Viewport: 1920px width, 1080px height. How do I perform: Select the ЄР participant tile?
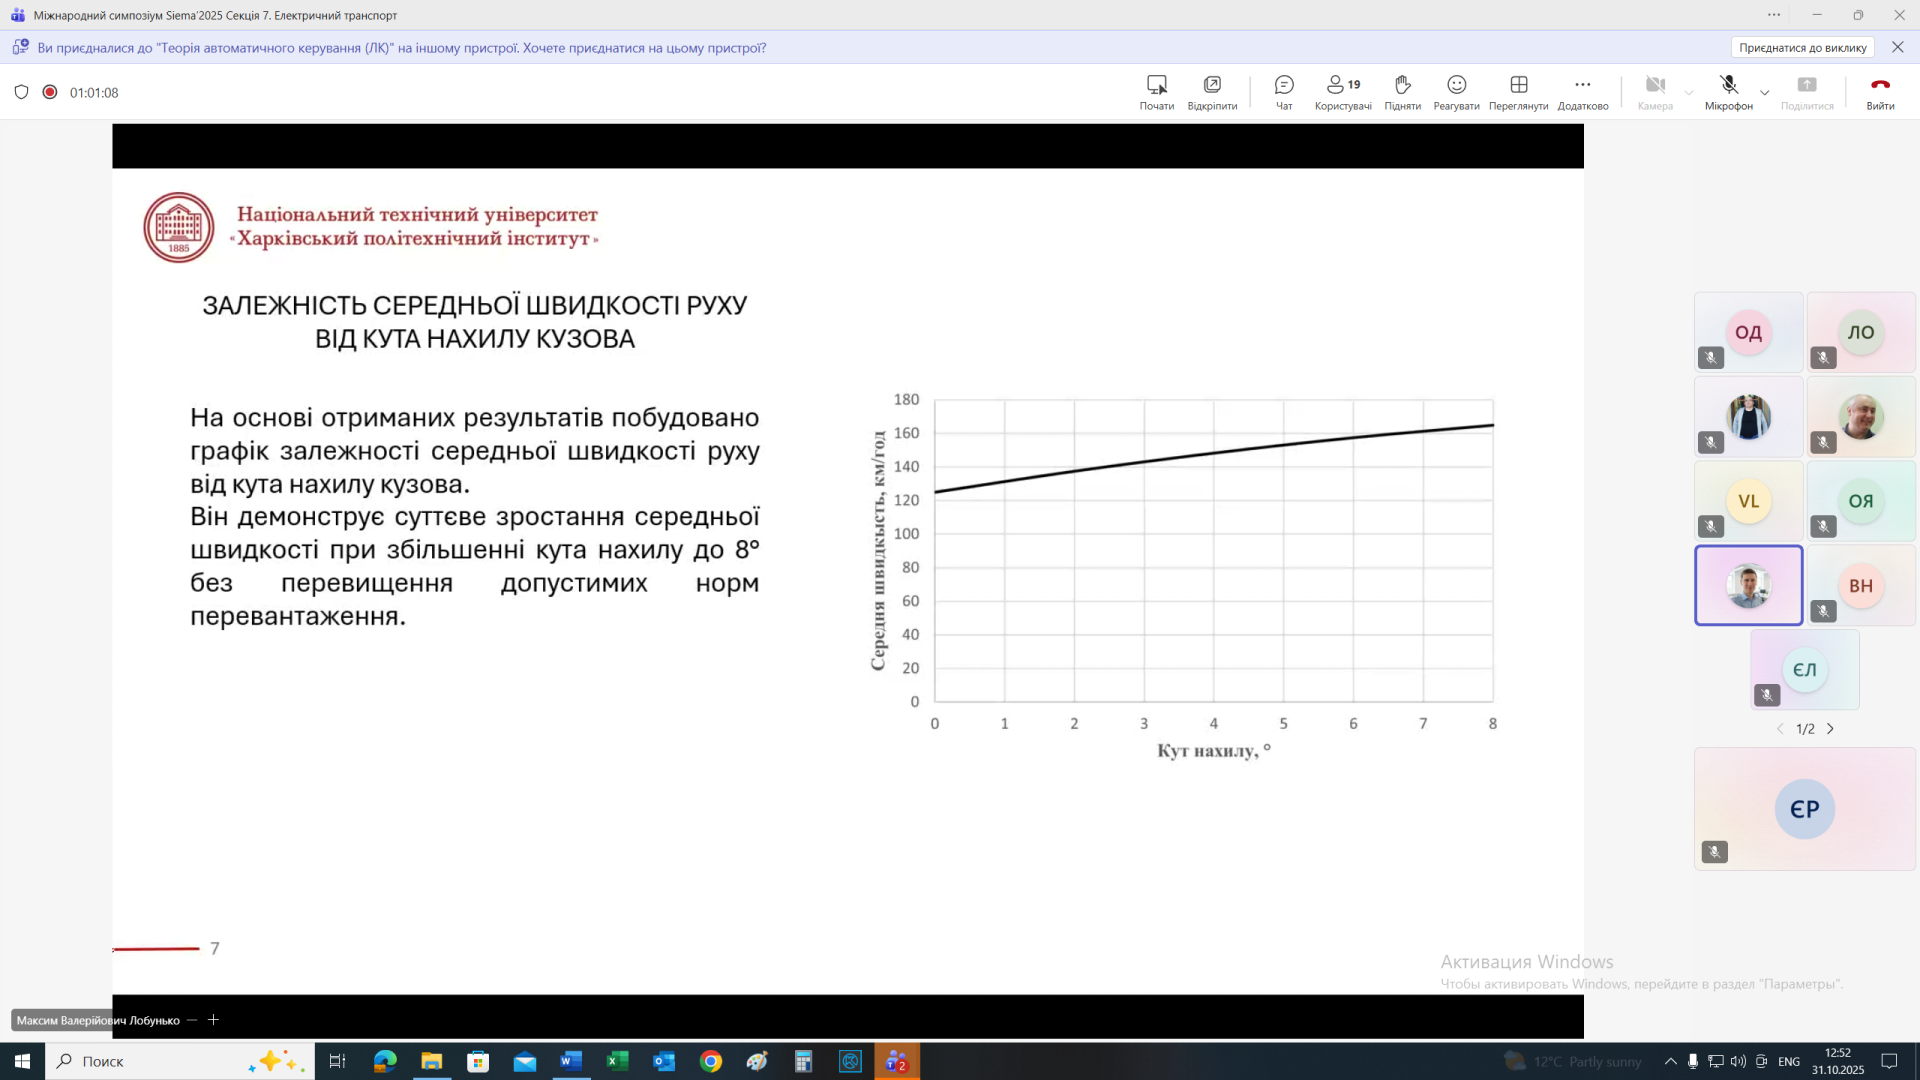(x=1804, y=809)
